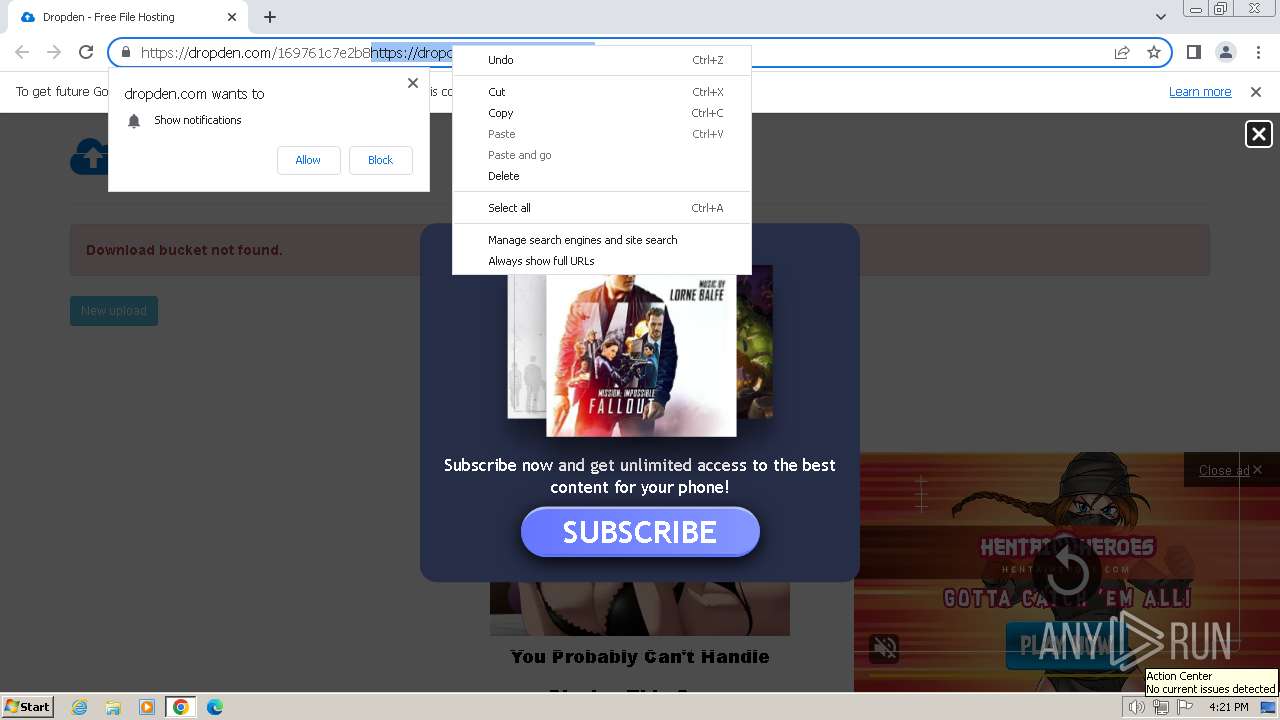Open the Mission Impossible Fallout poster

[x=641, y=355]
